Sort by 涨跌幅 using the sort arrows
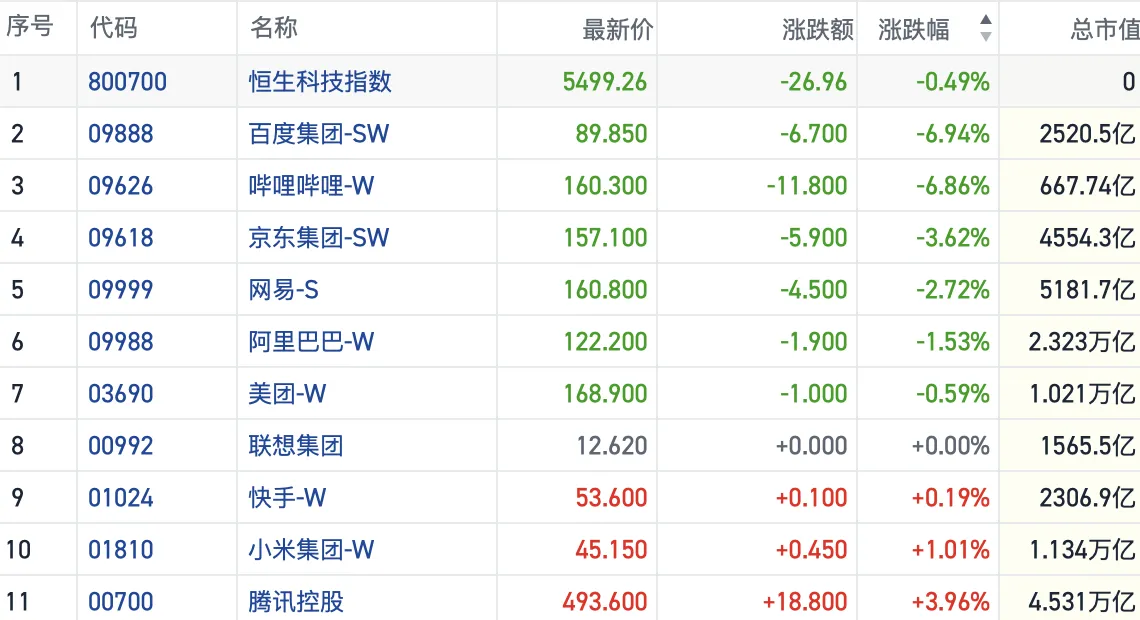Screen dimensions: 1140x620 pos(985,28)
